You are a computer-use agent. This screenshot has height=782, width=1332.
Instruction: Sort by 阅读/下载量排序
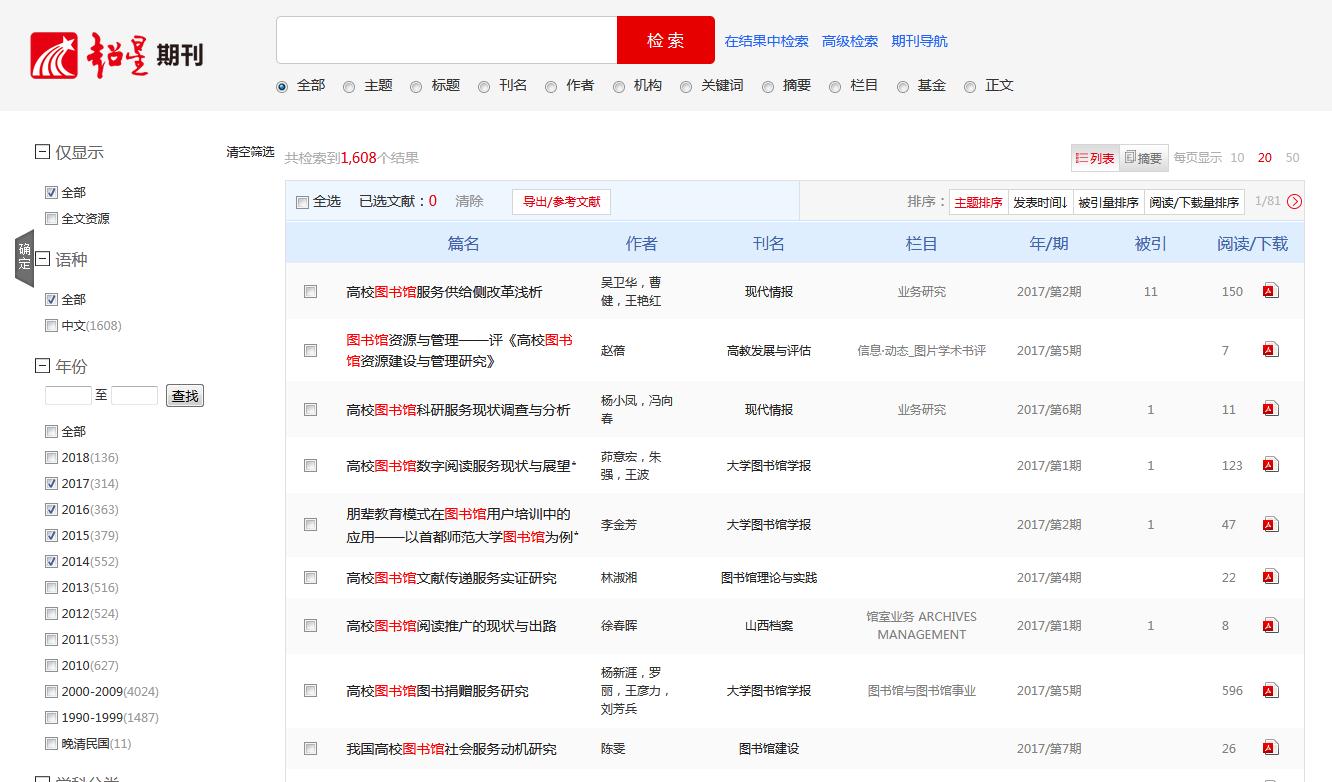pos(1194,202)
